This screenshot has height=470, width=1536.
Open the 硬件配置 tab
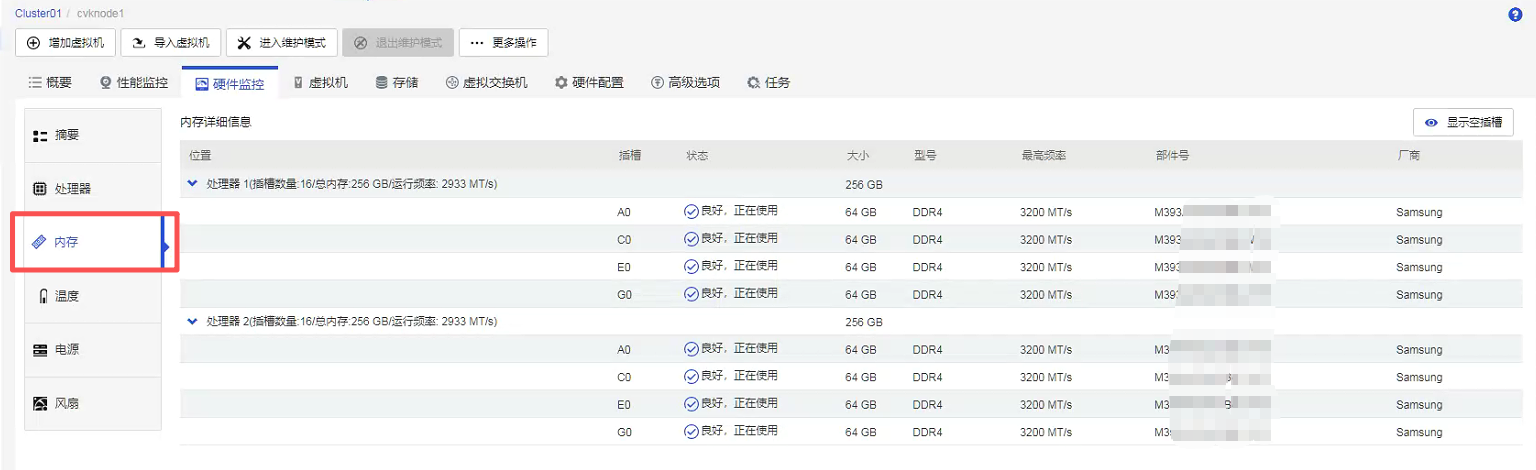pyautogui.click(x=589, y=83)
